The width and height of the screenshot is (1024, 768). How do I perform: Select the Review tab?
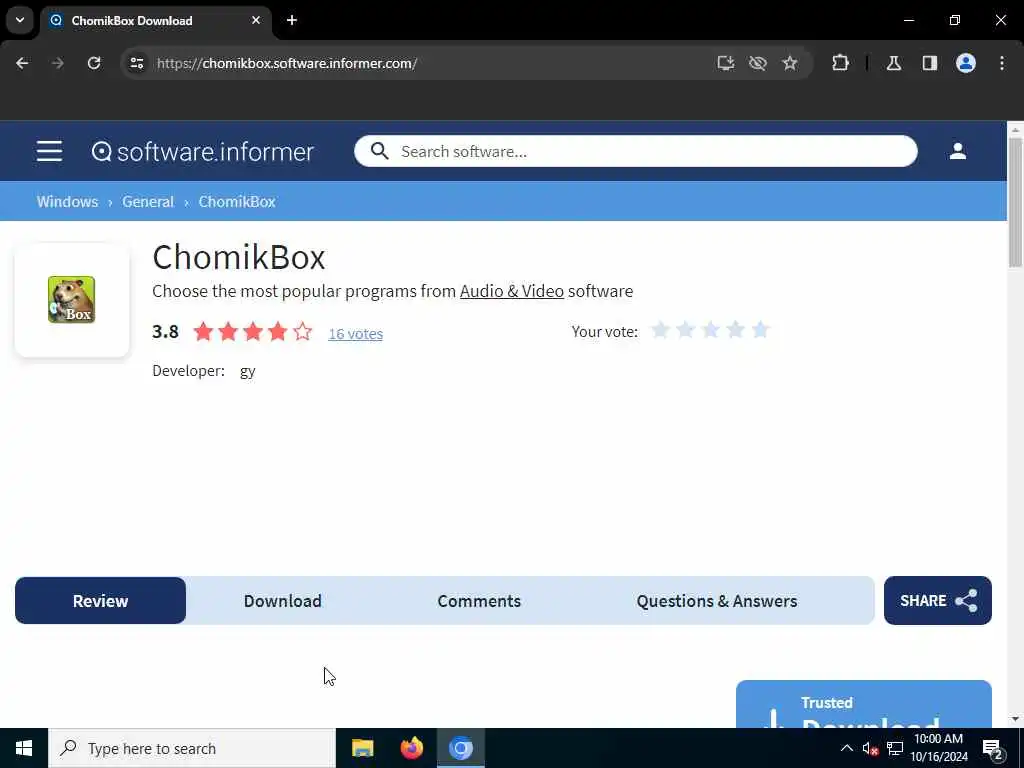[x=101, y=600]
